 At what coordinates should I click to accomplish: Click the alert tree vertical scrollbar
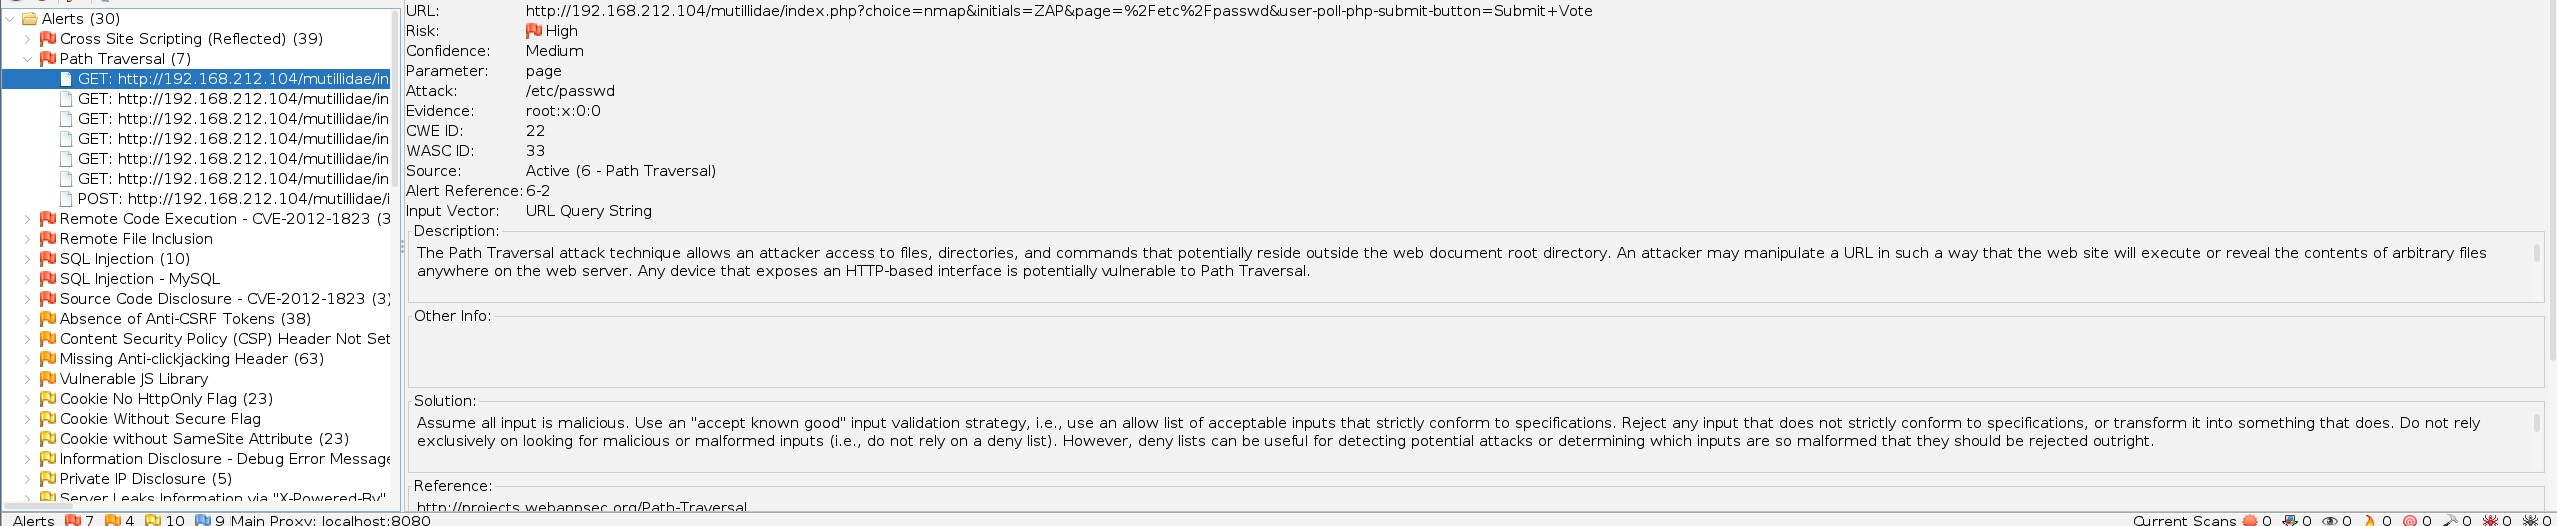(395, 250)
